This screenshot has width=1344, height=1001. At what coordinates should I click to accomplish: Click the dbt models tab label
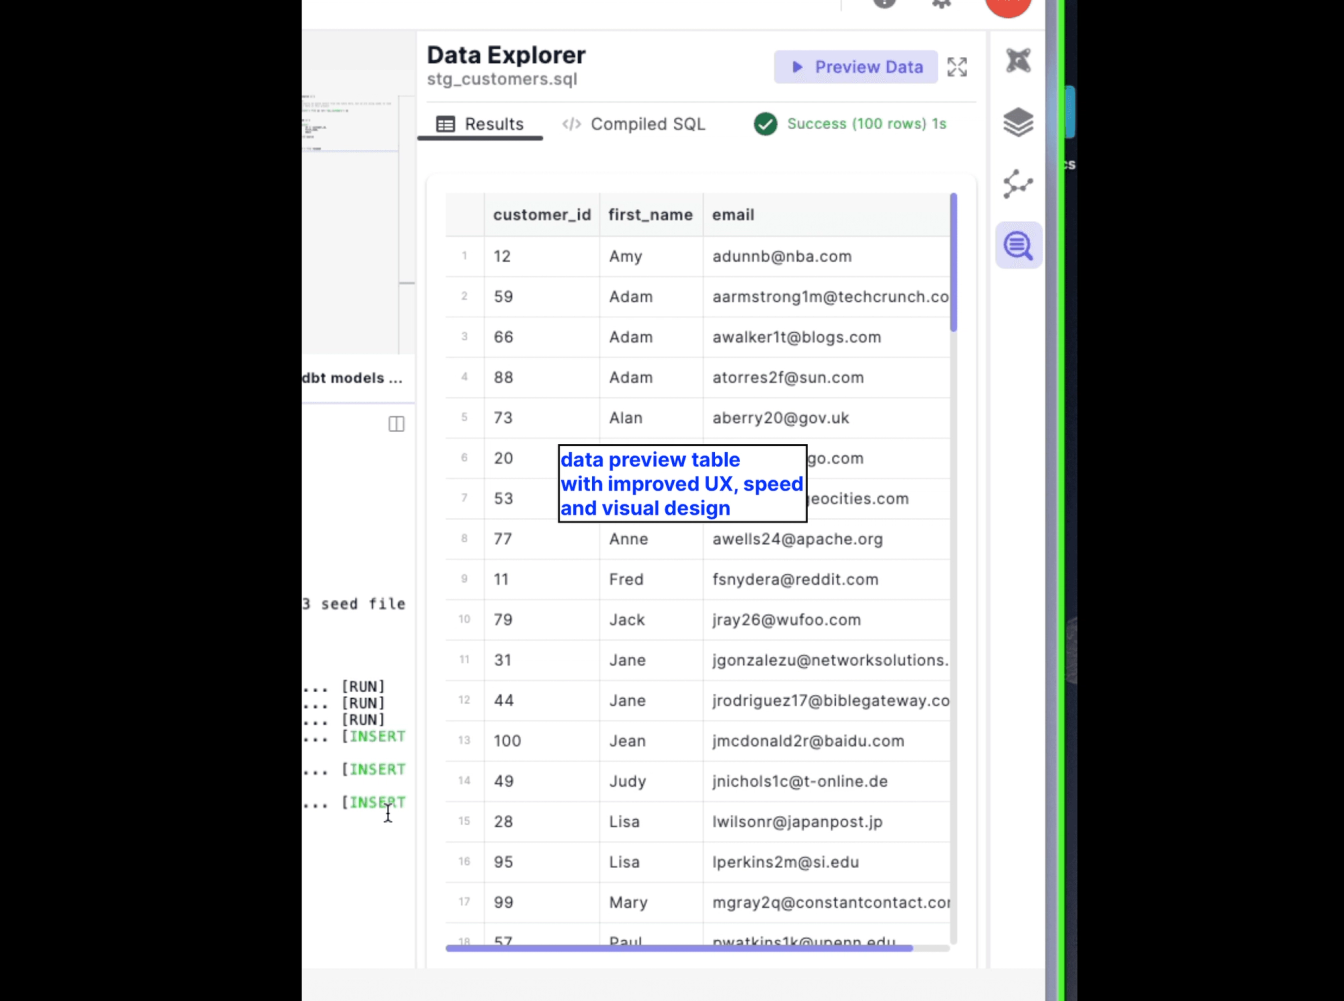point(352,378)
